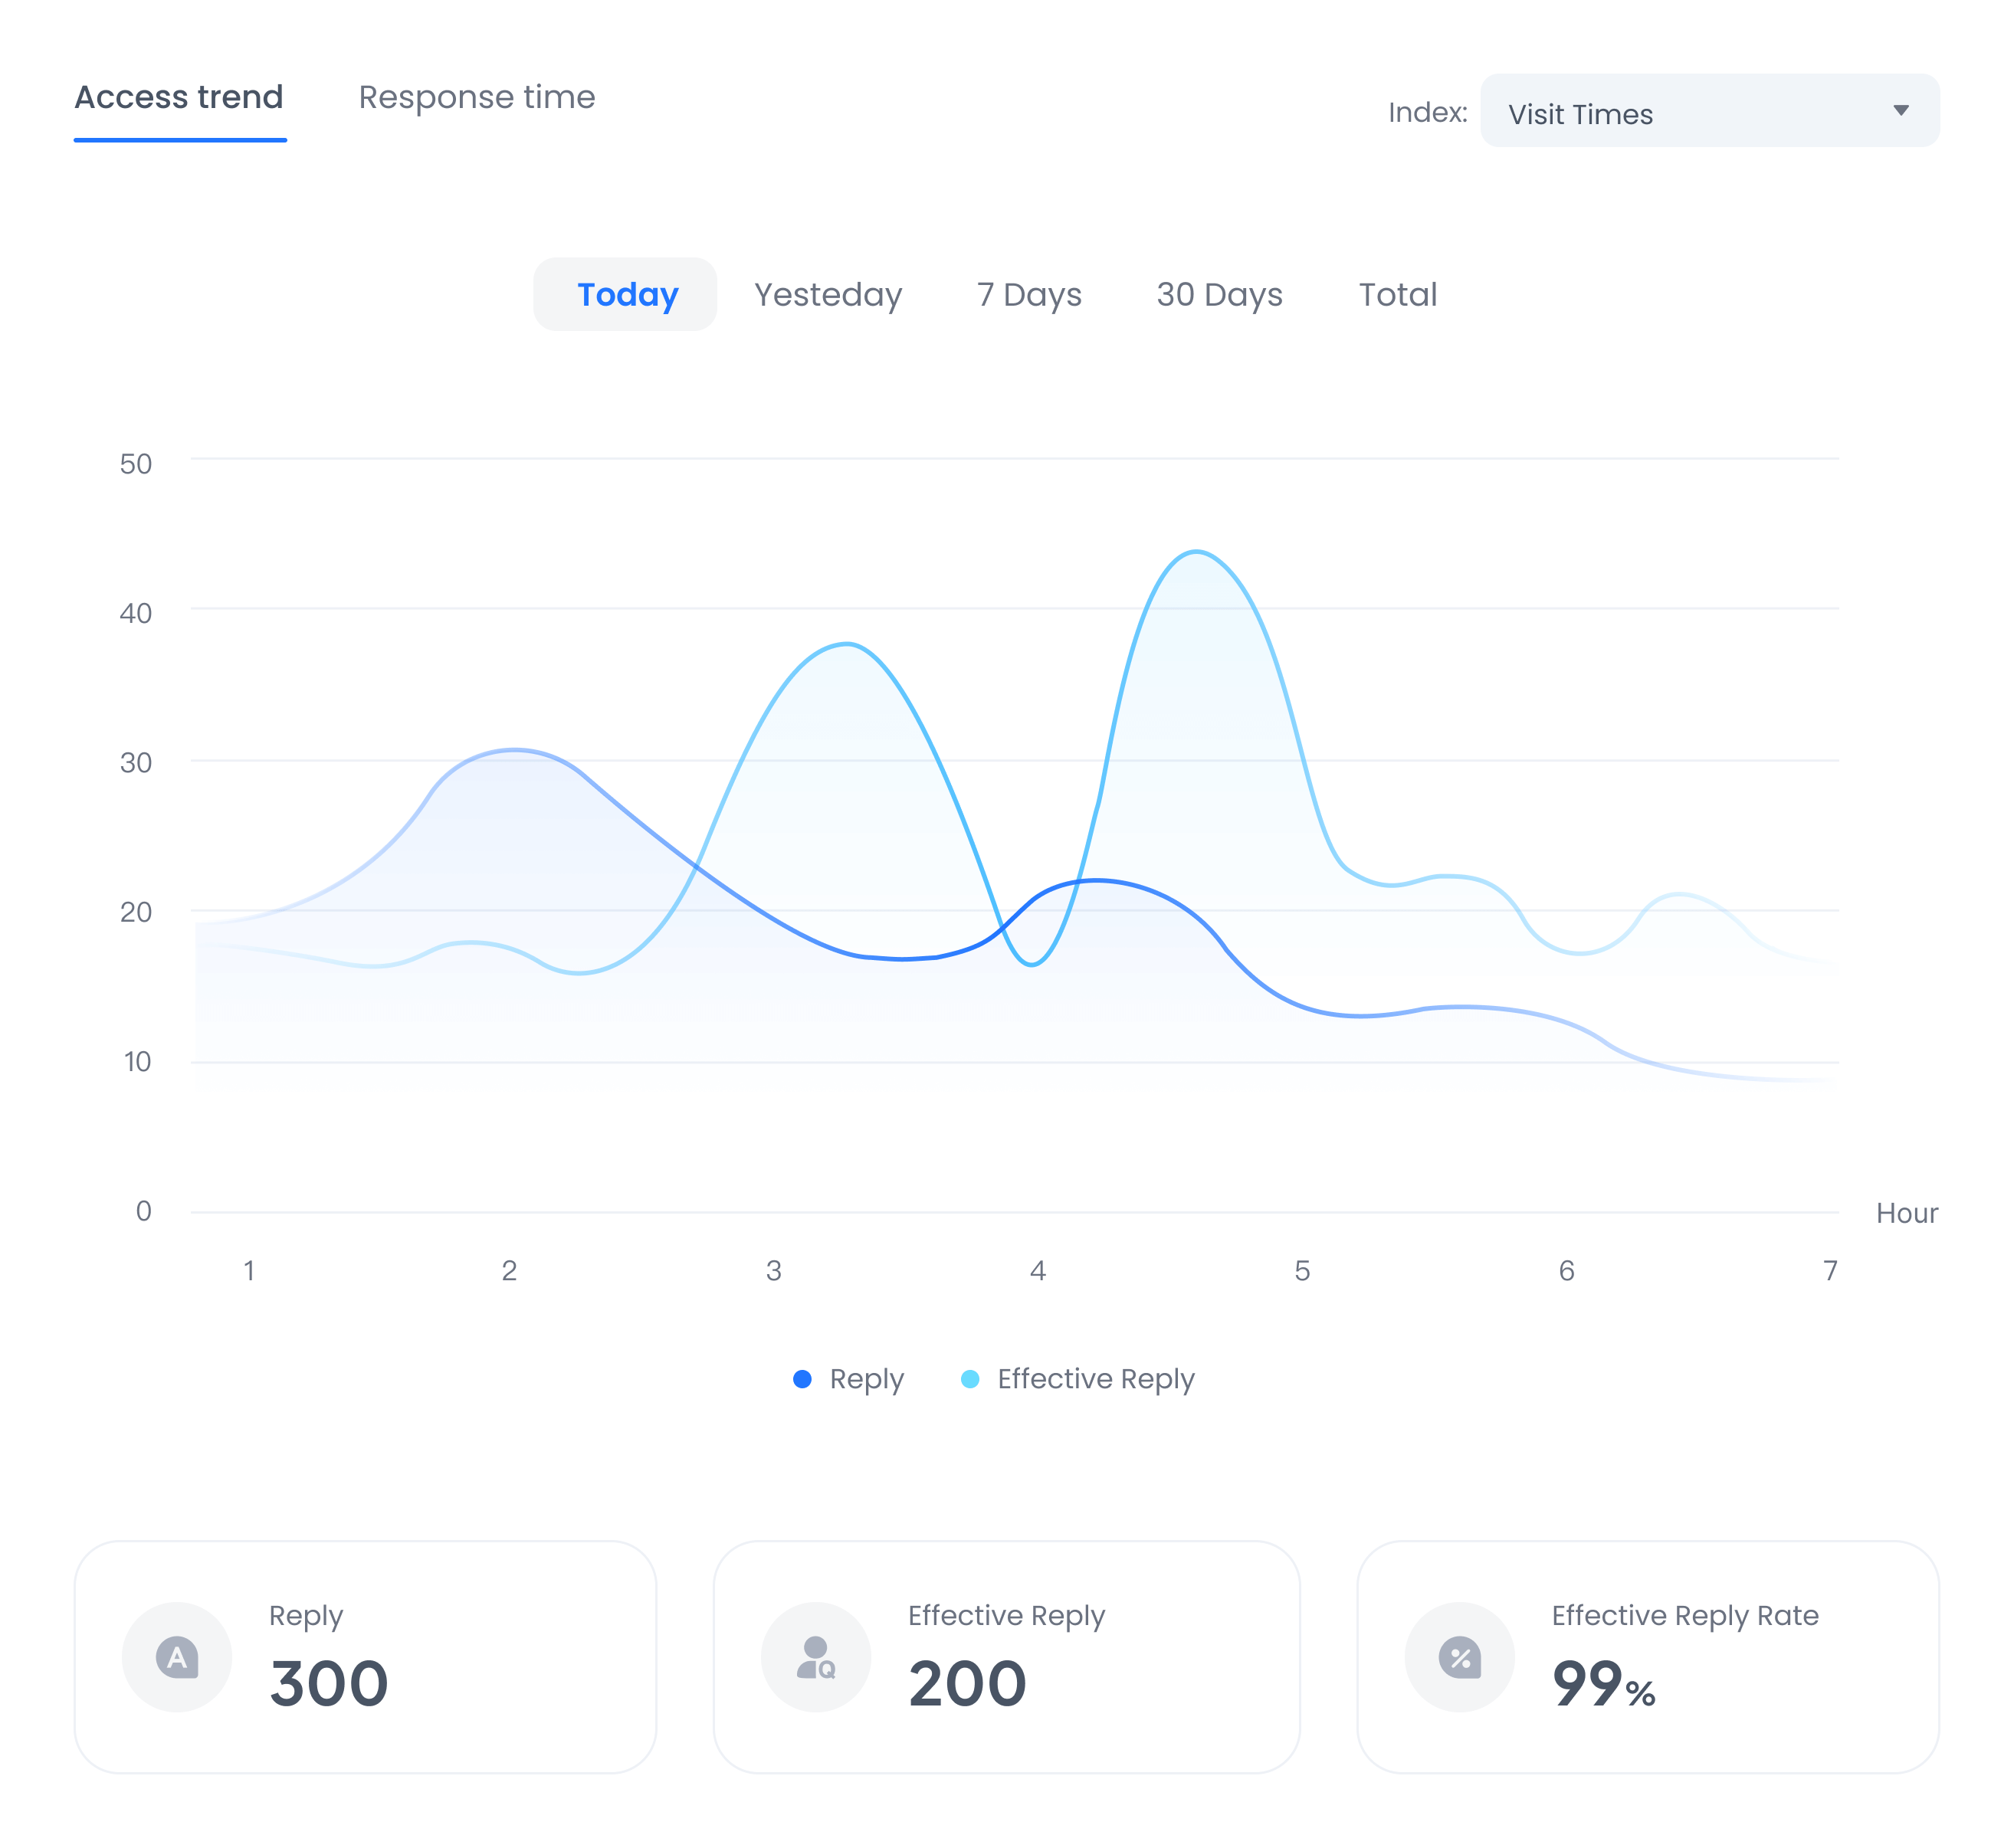Show the 30 Days range
The image size is (2014, 1848).
coord(1219,295)
